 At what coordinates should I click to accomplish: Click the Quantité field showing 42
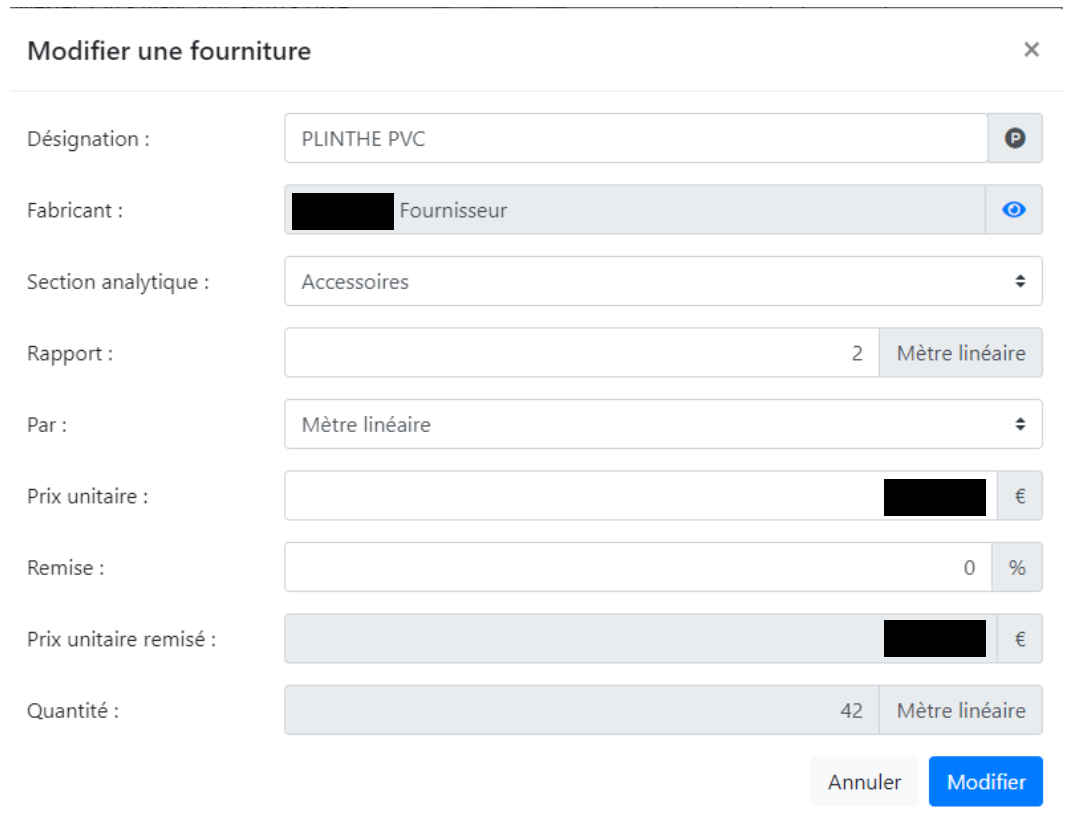click(x=581, y=711)
